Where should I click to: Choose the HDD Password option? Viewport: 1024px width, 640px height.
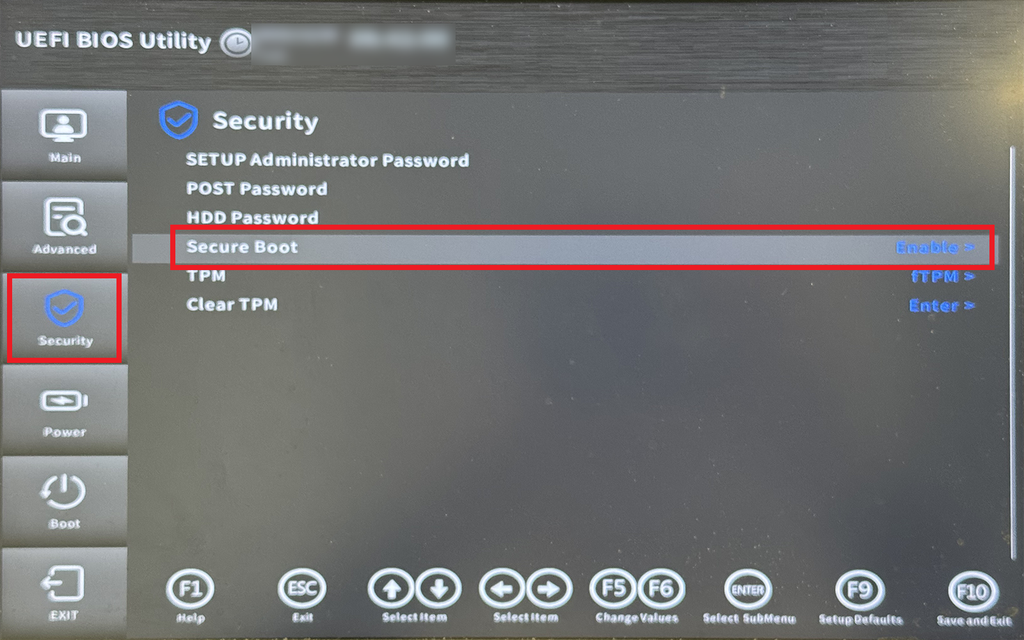252,217
